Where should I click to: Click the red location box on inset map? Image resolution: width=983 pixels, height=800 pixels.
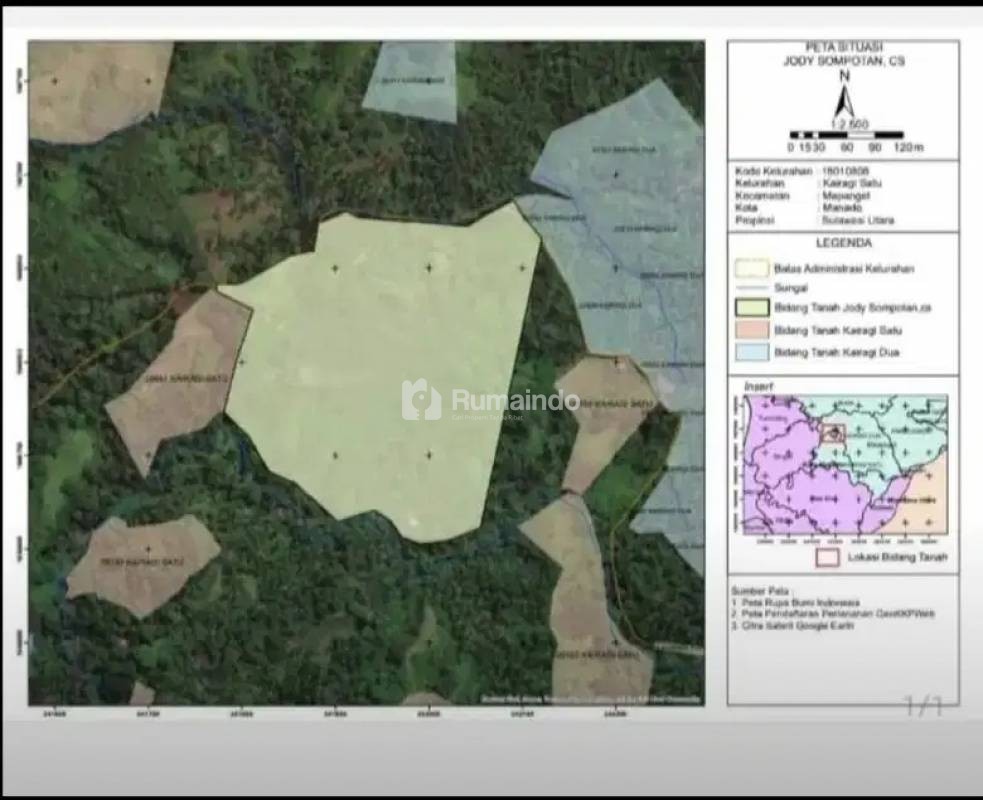[x=833, y=434]
